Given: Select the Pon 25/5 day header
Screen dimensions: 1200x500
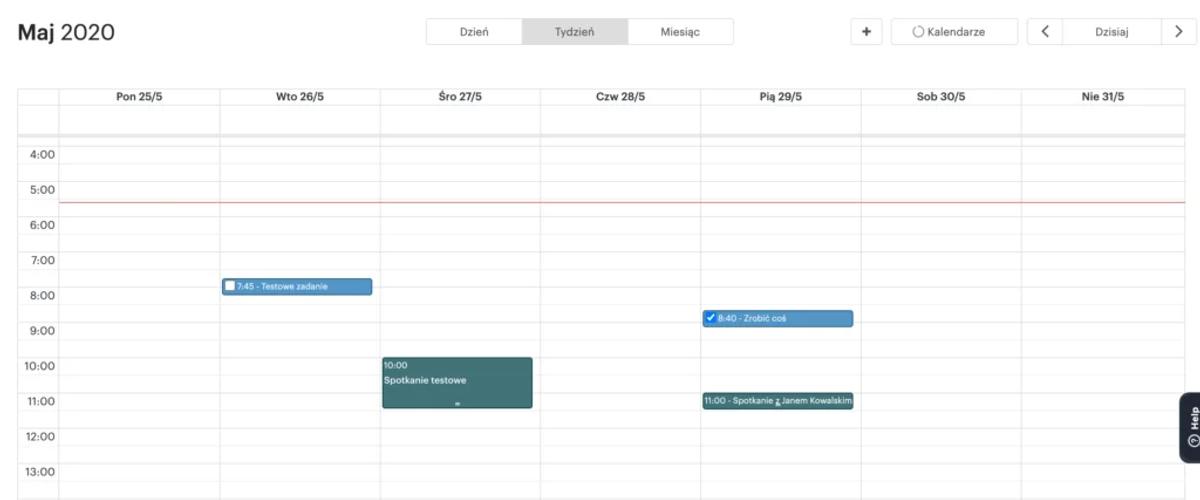Looking at the screenshot, I should [x=139, y=97].
